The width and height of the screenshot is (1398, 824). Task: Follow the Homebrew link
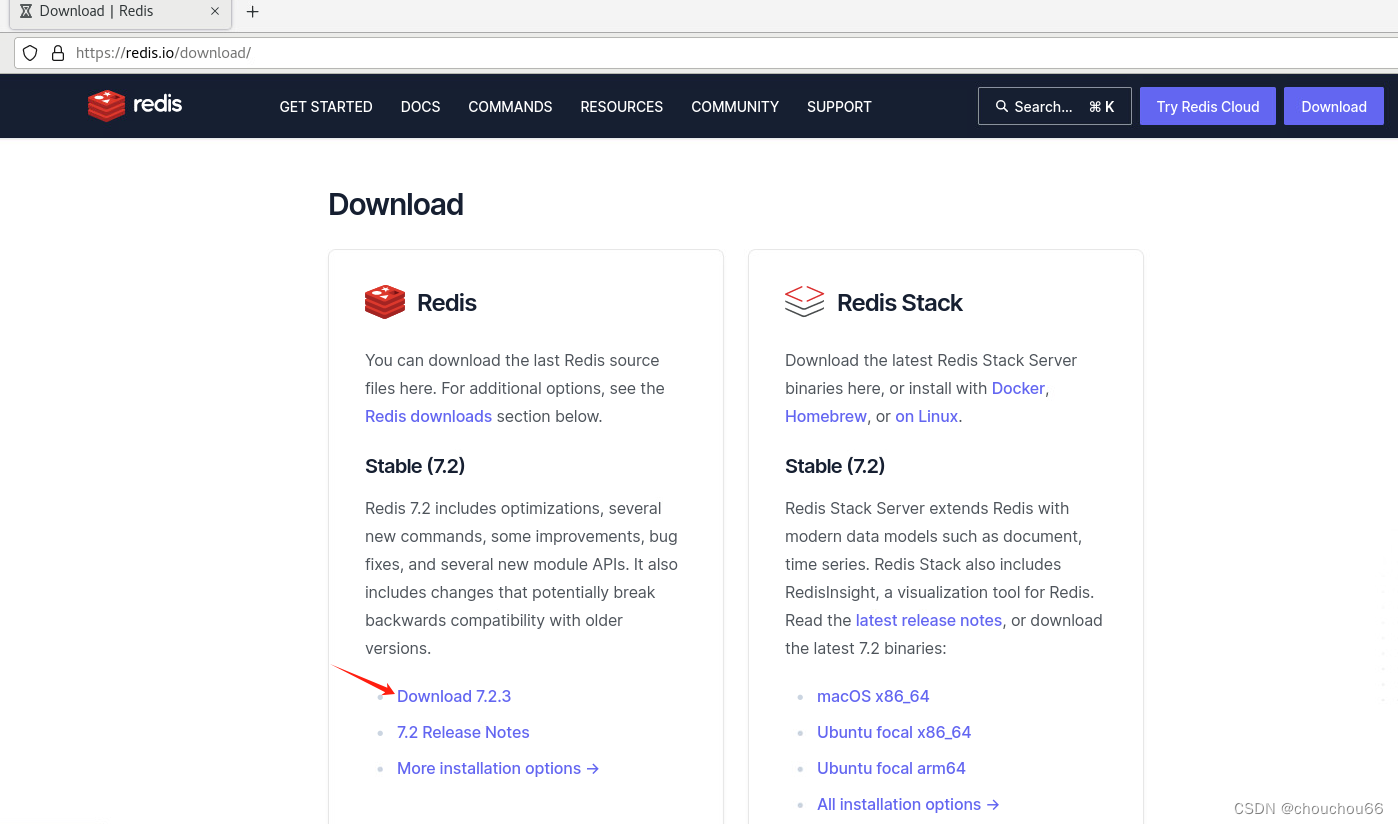pyautogui.click(x=826, y=416)
